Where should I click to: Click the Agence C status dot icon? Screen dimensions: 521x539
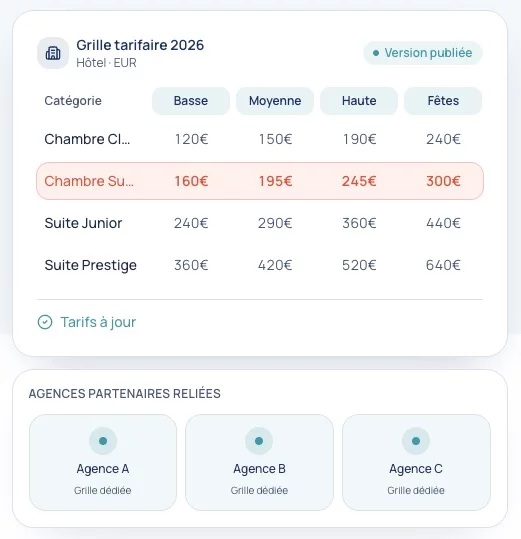pyautogui.click(x=416, y=441)
